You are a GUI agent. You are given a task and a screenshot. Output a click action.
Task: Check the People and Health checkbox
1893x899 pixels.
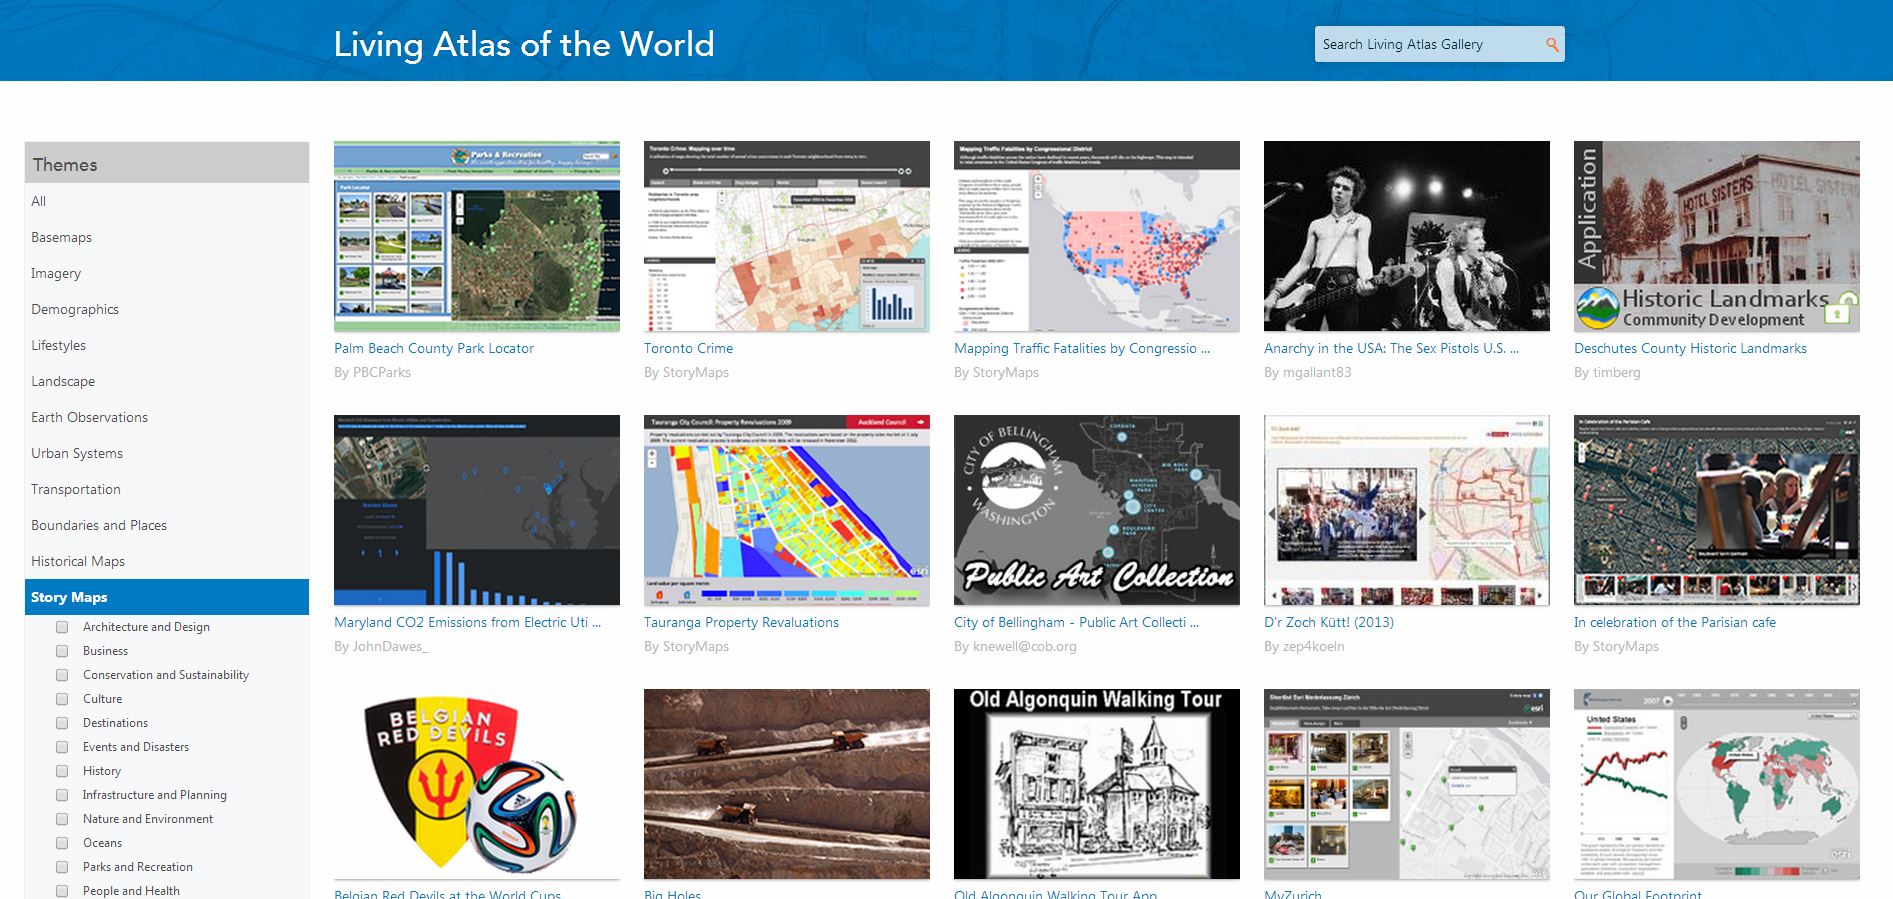(62, 891)
